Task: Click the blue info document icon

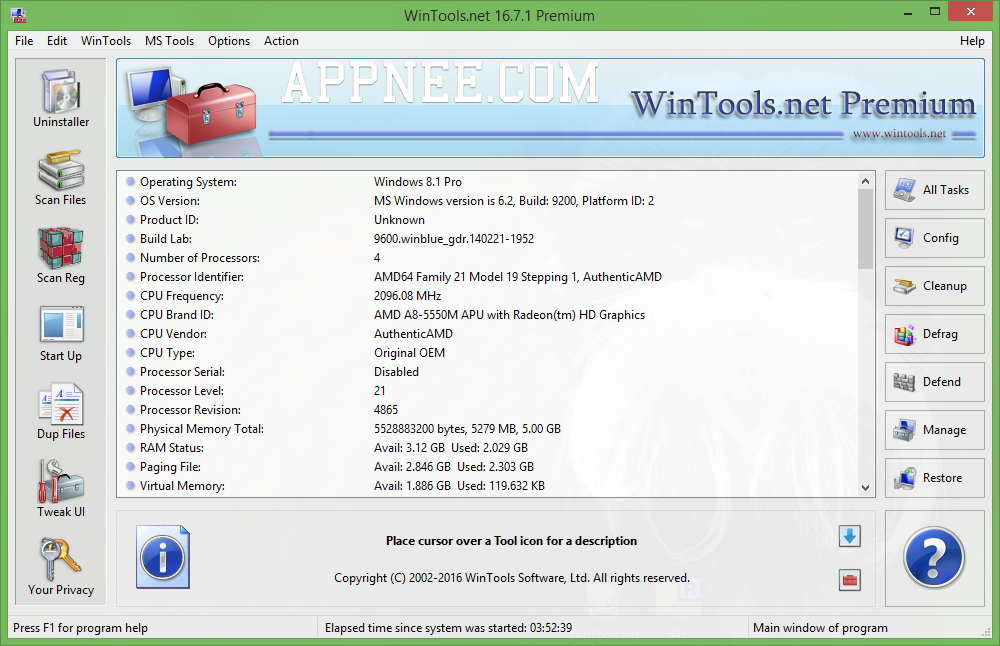Action: click(x=163, y=557)
